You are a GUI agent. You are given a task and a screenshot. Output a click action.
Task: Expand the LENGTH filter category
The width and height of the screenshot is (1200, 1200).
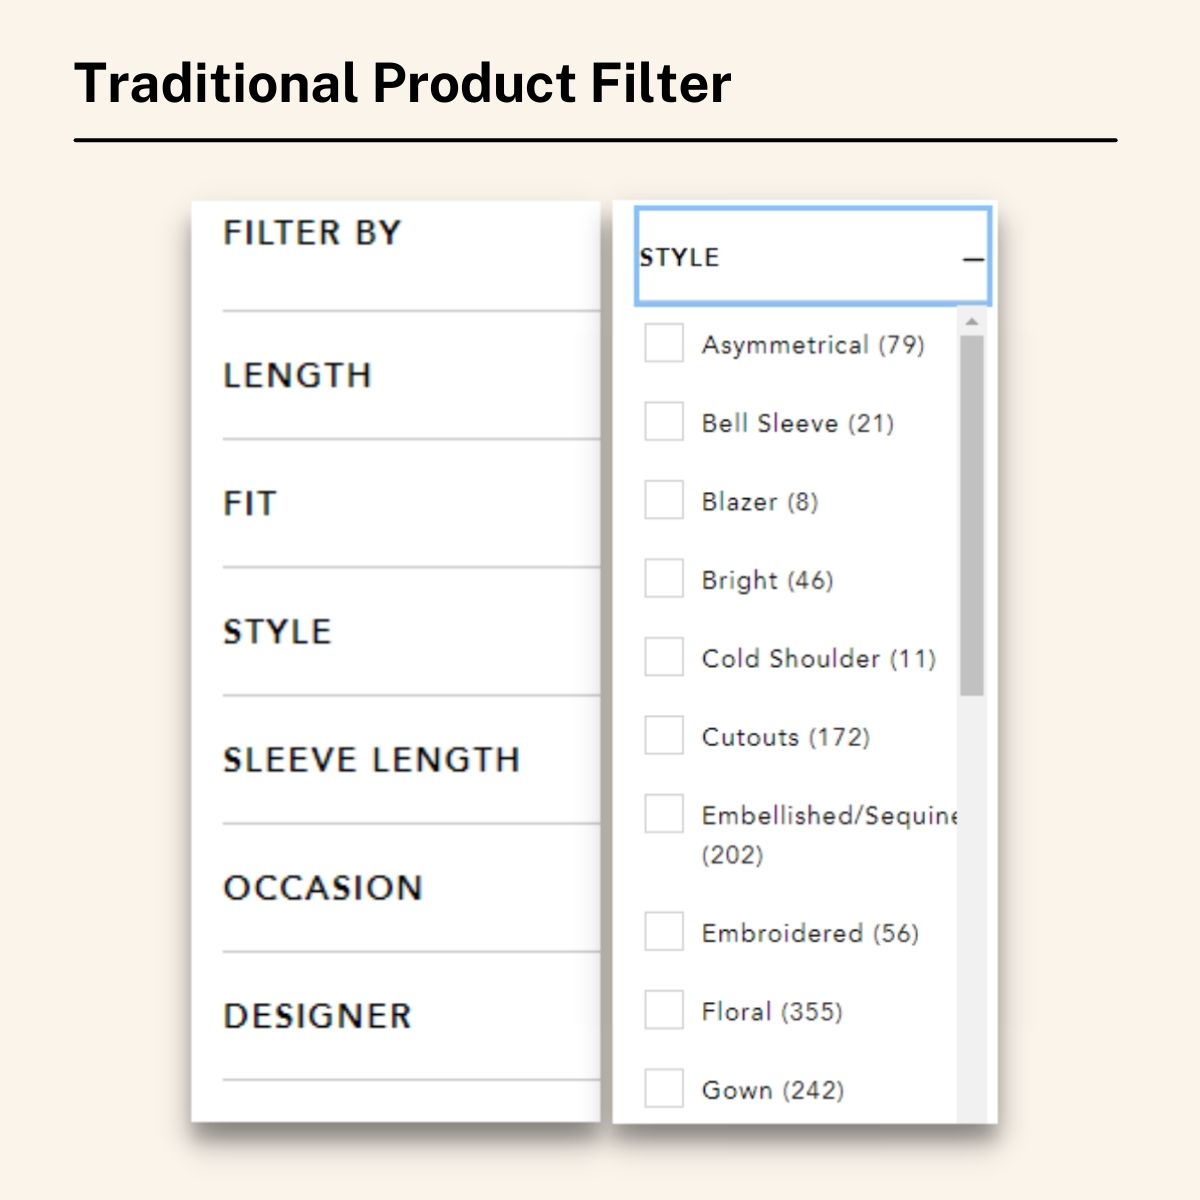pos(296,376)
